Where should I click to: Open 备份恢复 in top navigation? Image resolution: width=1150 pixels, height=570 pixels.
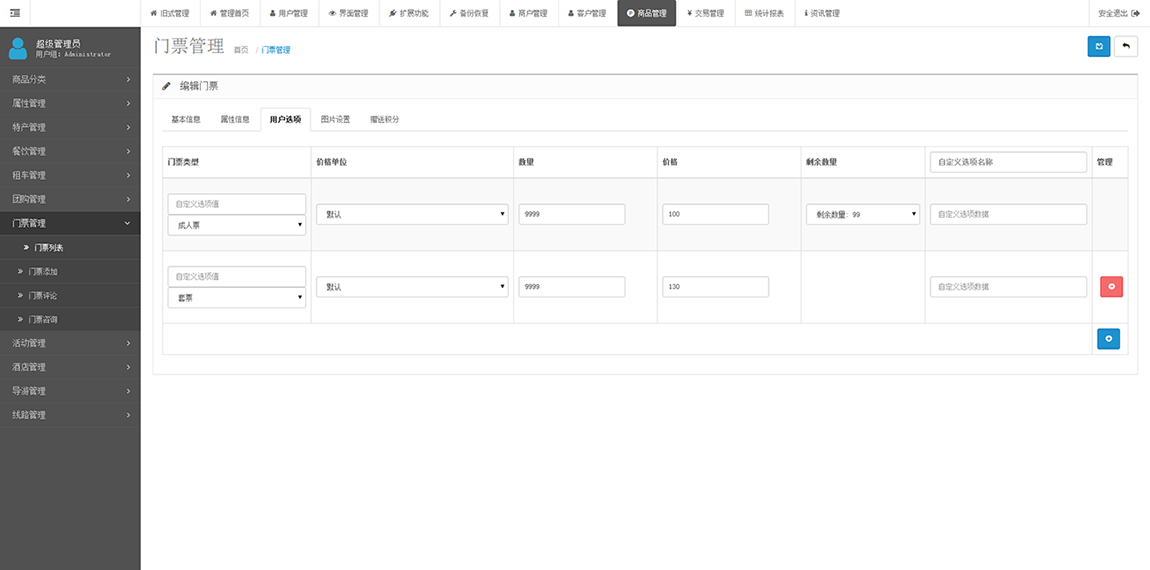tap(469, 13)
